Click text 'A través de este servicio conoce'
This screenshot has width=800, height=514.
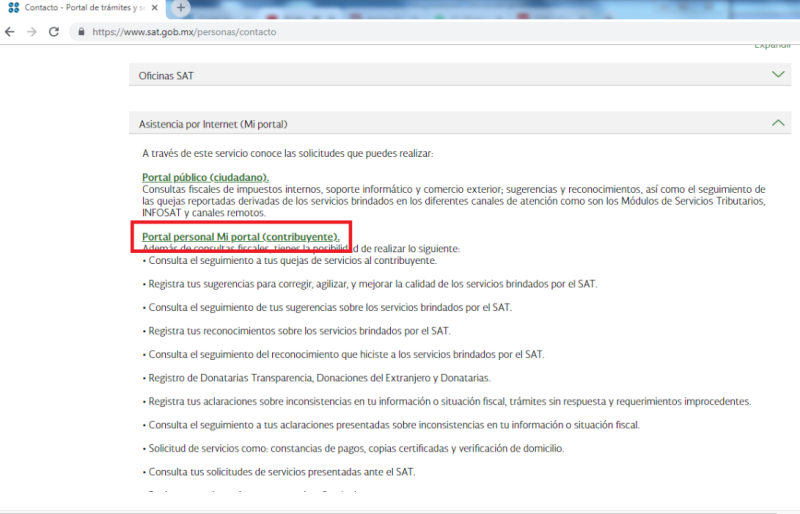coord(209,153)
